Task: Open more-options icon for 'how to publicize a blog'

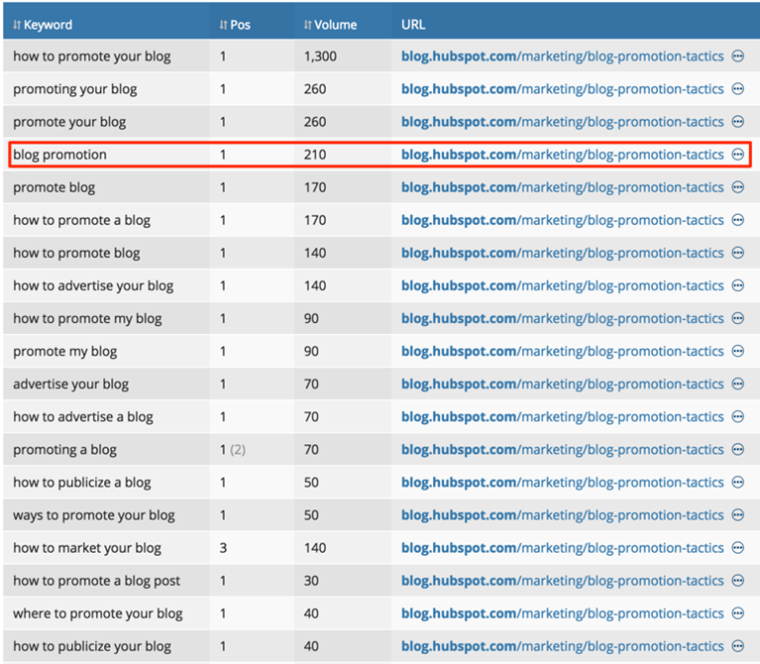Action: (x=738, y=482)
